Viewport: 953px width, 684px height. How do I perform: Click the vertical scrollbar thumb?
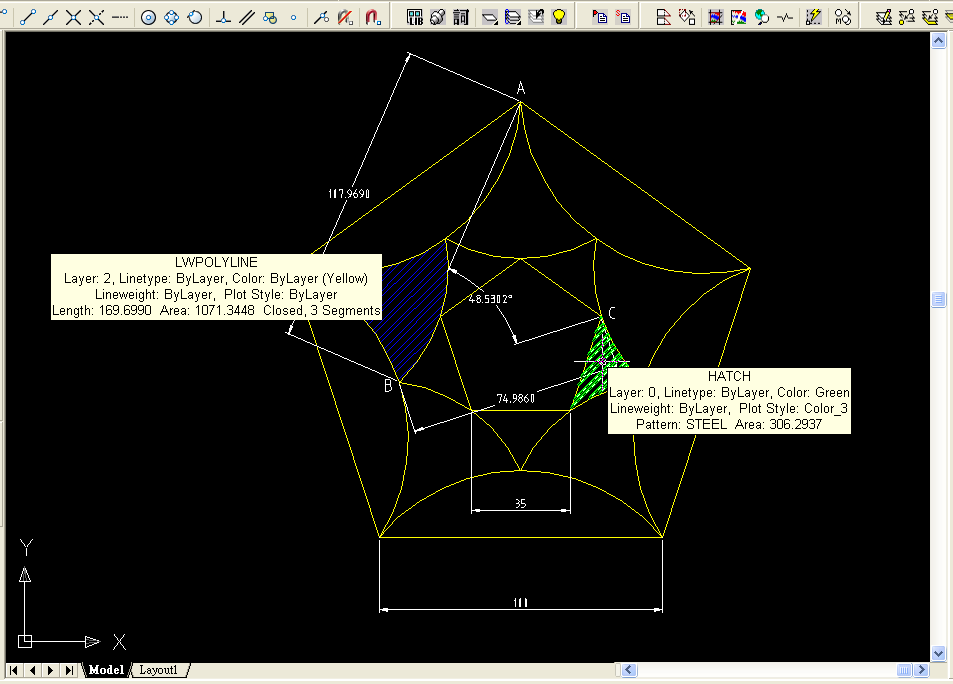938,299
